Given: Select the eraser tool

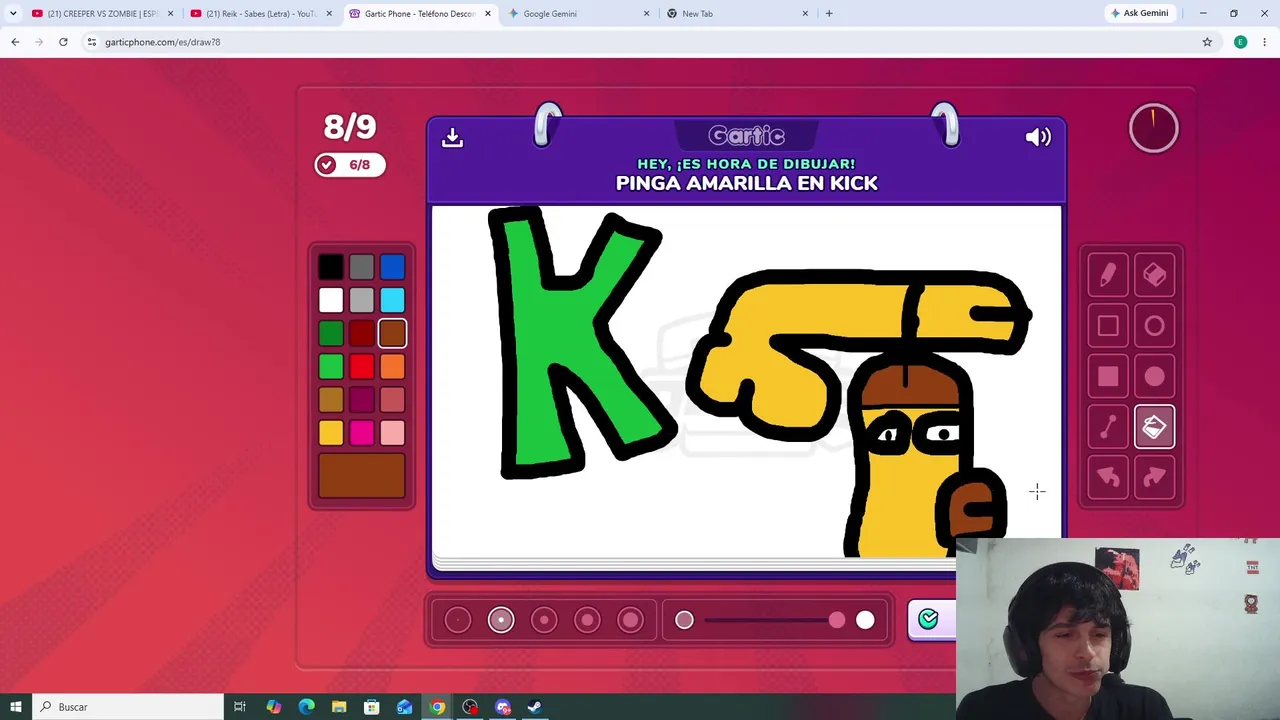Looking at the screenshot, I should 1154,275.
